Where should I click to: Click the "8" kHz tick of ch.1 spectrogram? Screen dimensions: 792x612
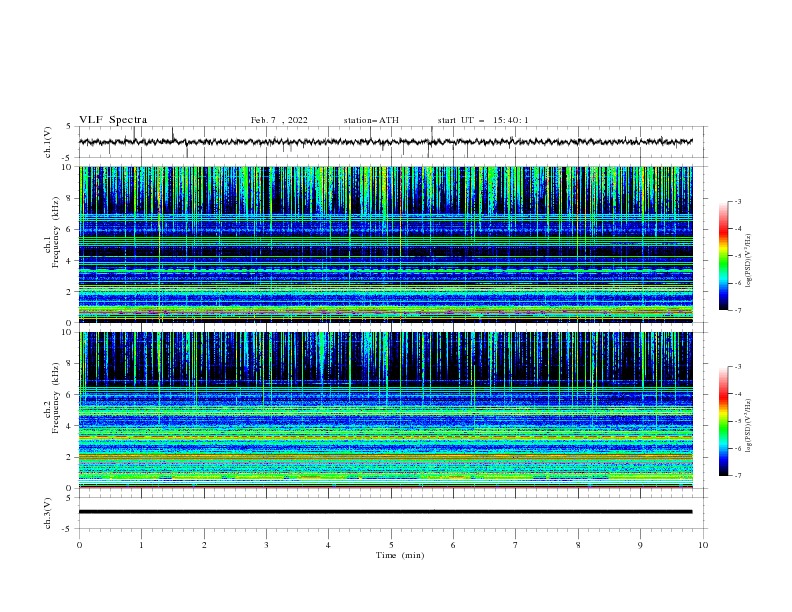[x=70, y=198]
